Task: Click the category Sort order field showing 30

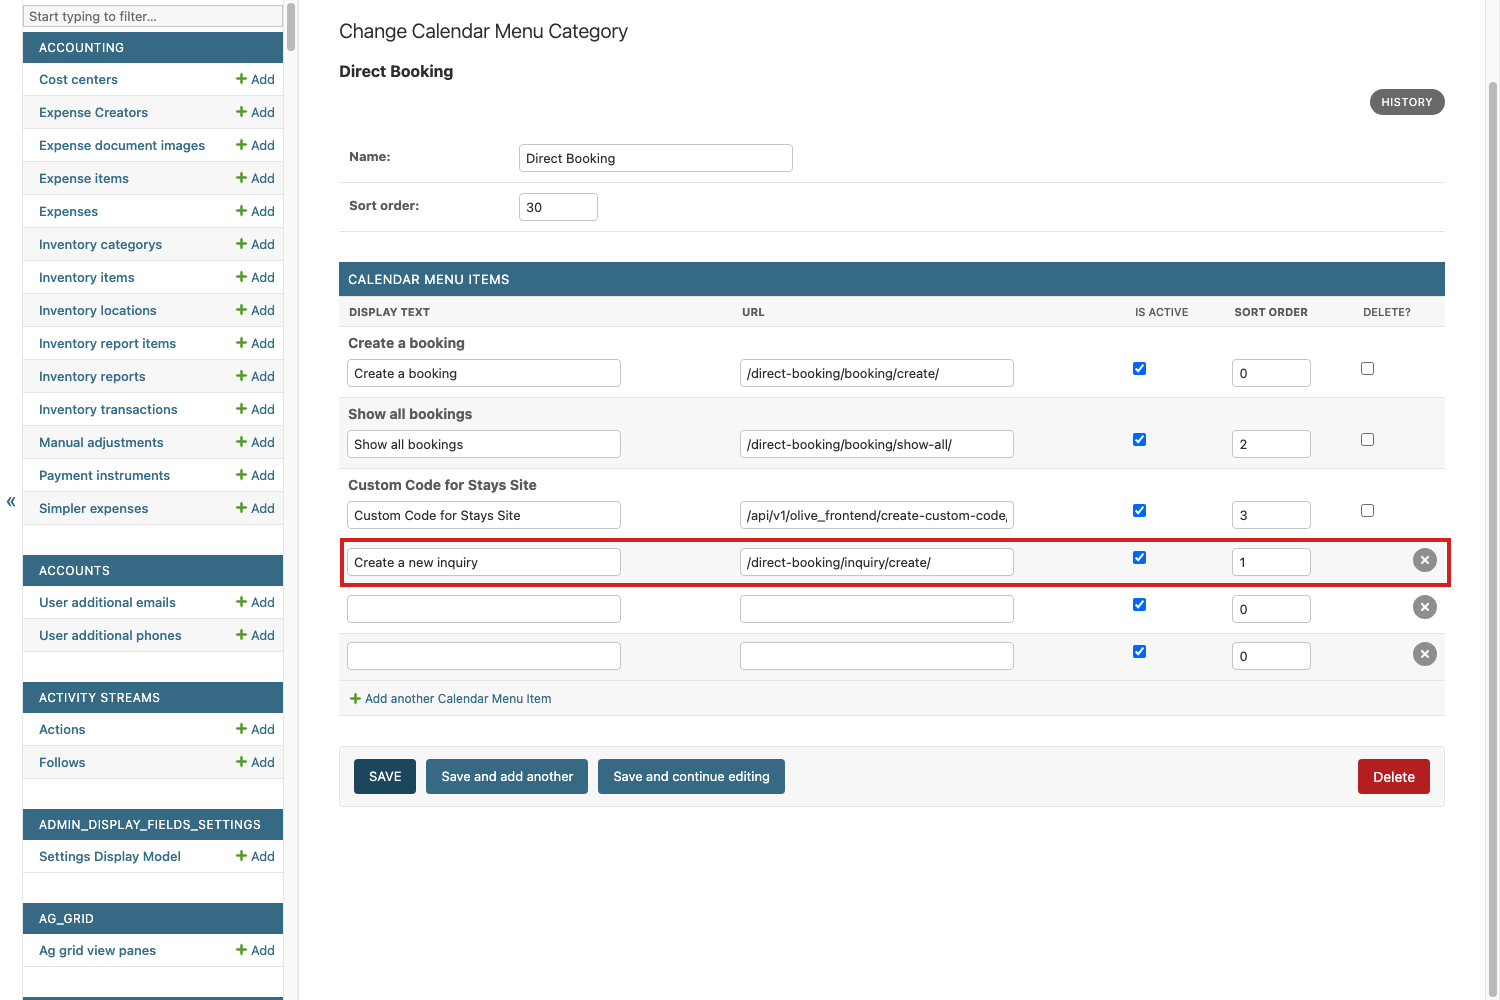Action: pyautogui.click(x=558, y=207)
